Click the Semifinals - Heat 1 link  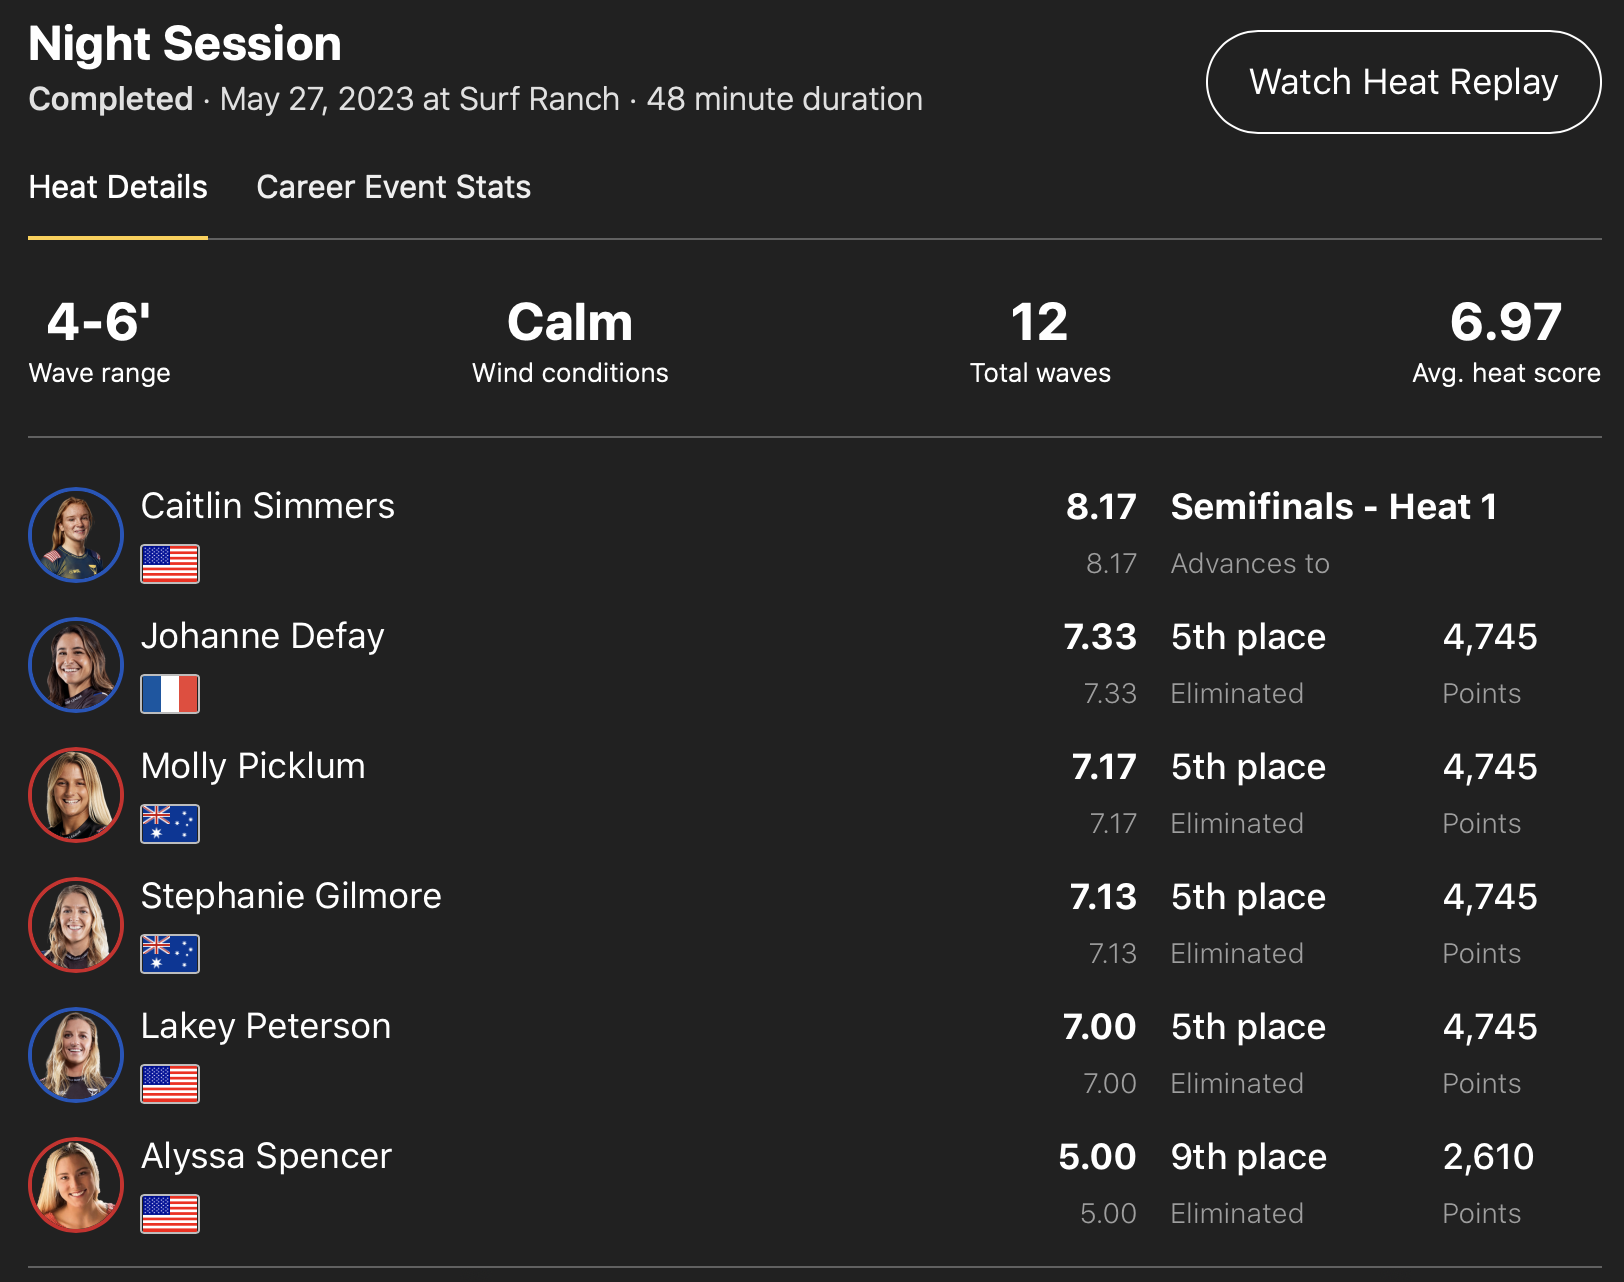(1334, 507)
